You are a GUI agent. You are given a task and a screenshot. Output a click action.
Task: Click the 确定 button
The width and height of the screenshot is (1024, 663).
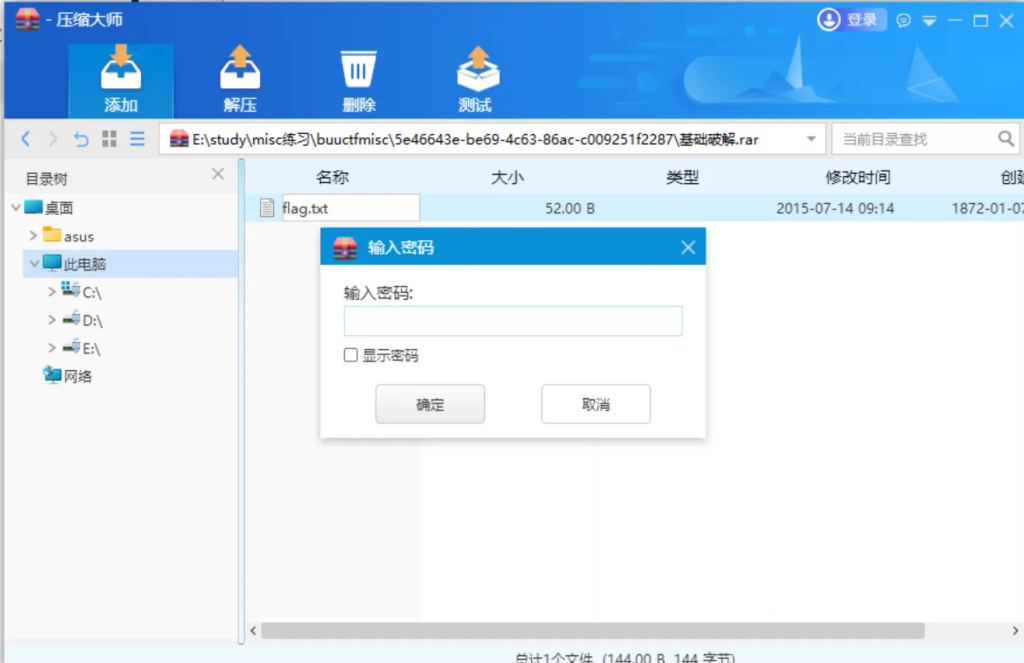coord(430,404)
